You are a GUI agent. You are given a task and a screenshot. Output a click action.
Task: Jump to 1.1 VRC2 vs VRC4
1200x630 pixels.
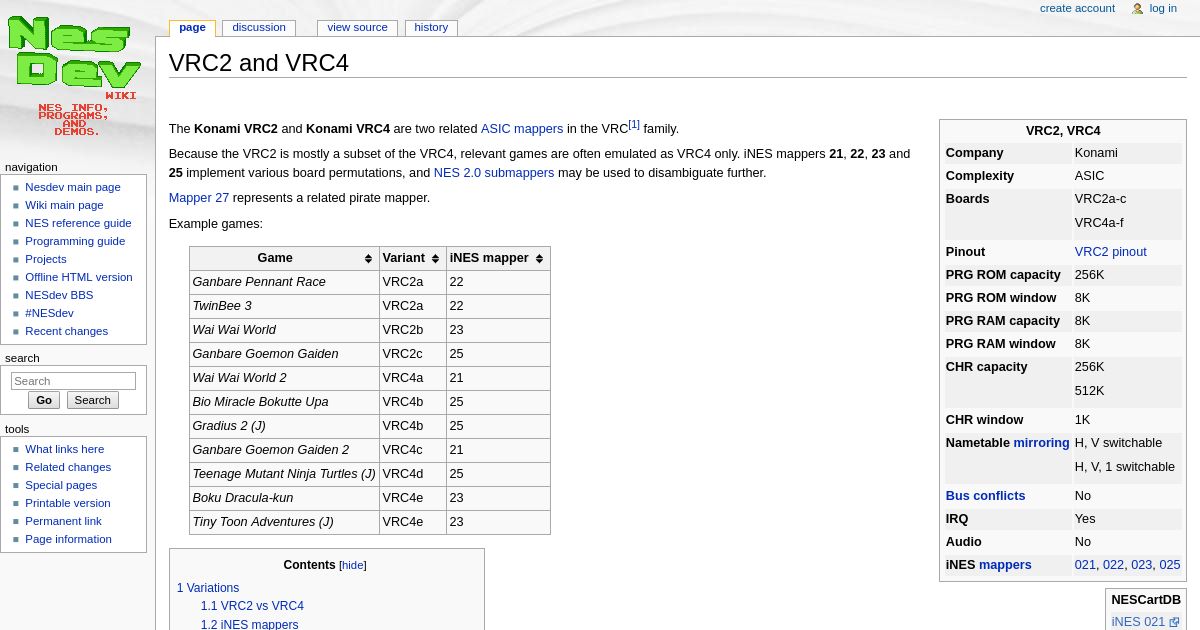(252, 606)
